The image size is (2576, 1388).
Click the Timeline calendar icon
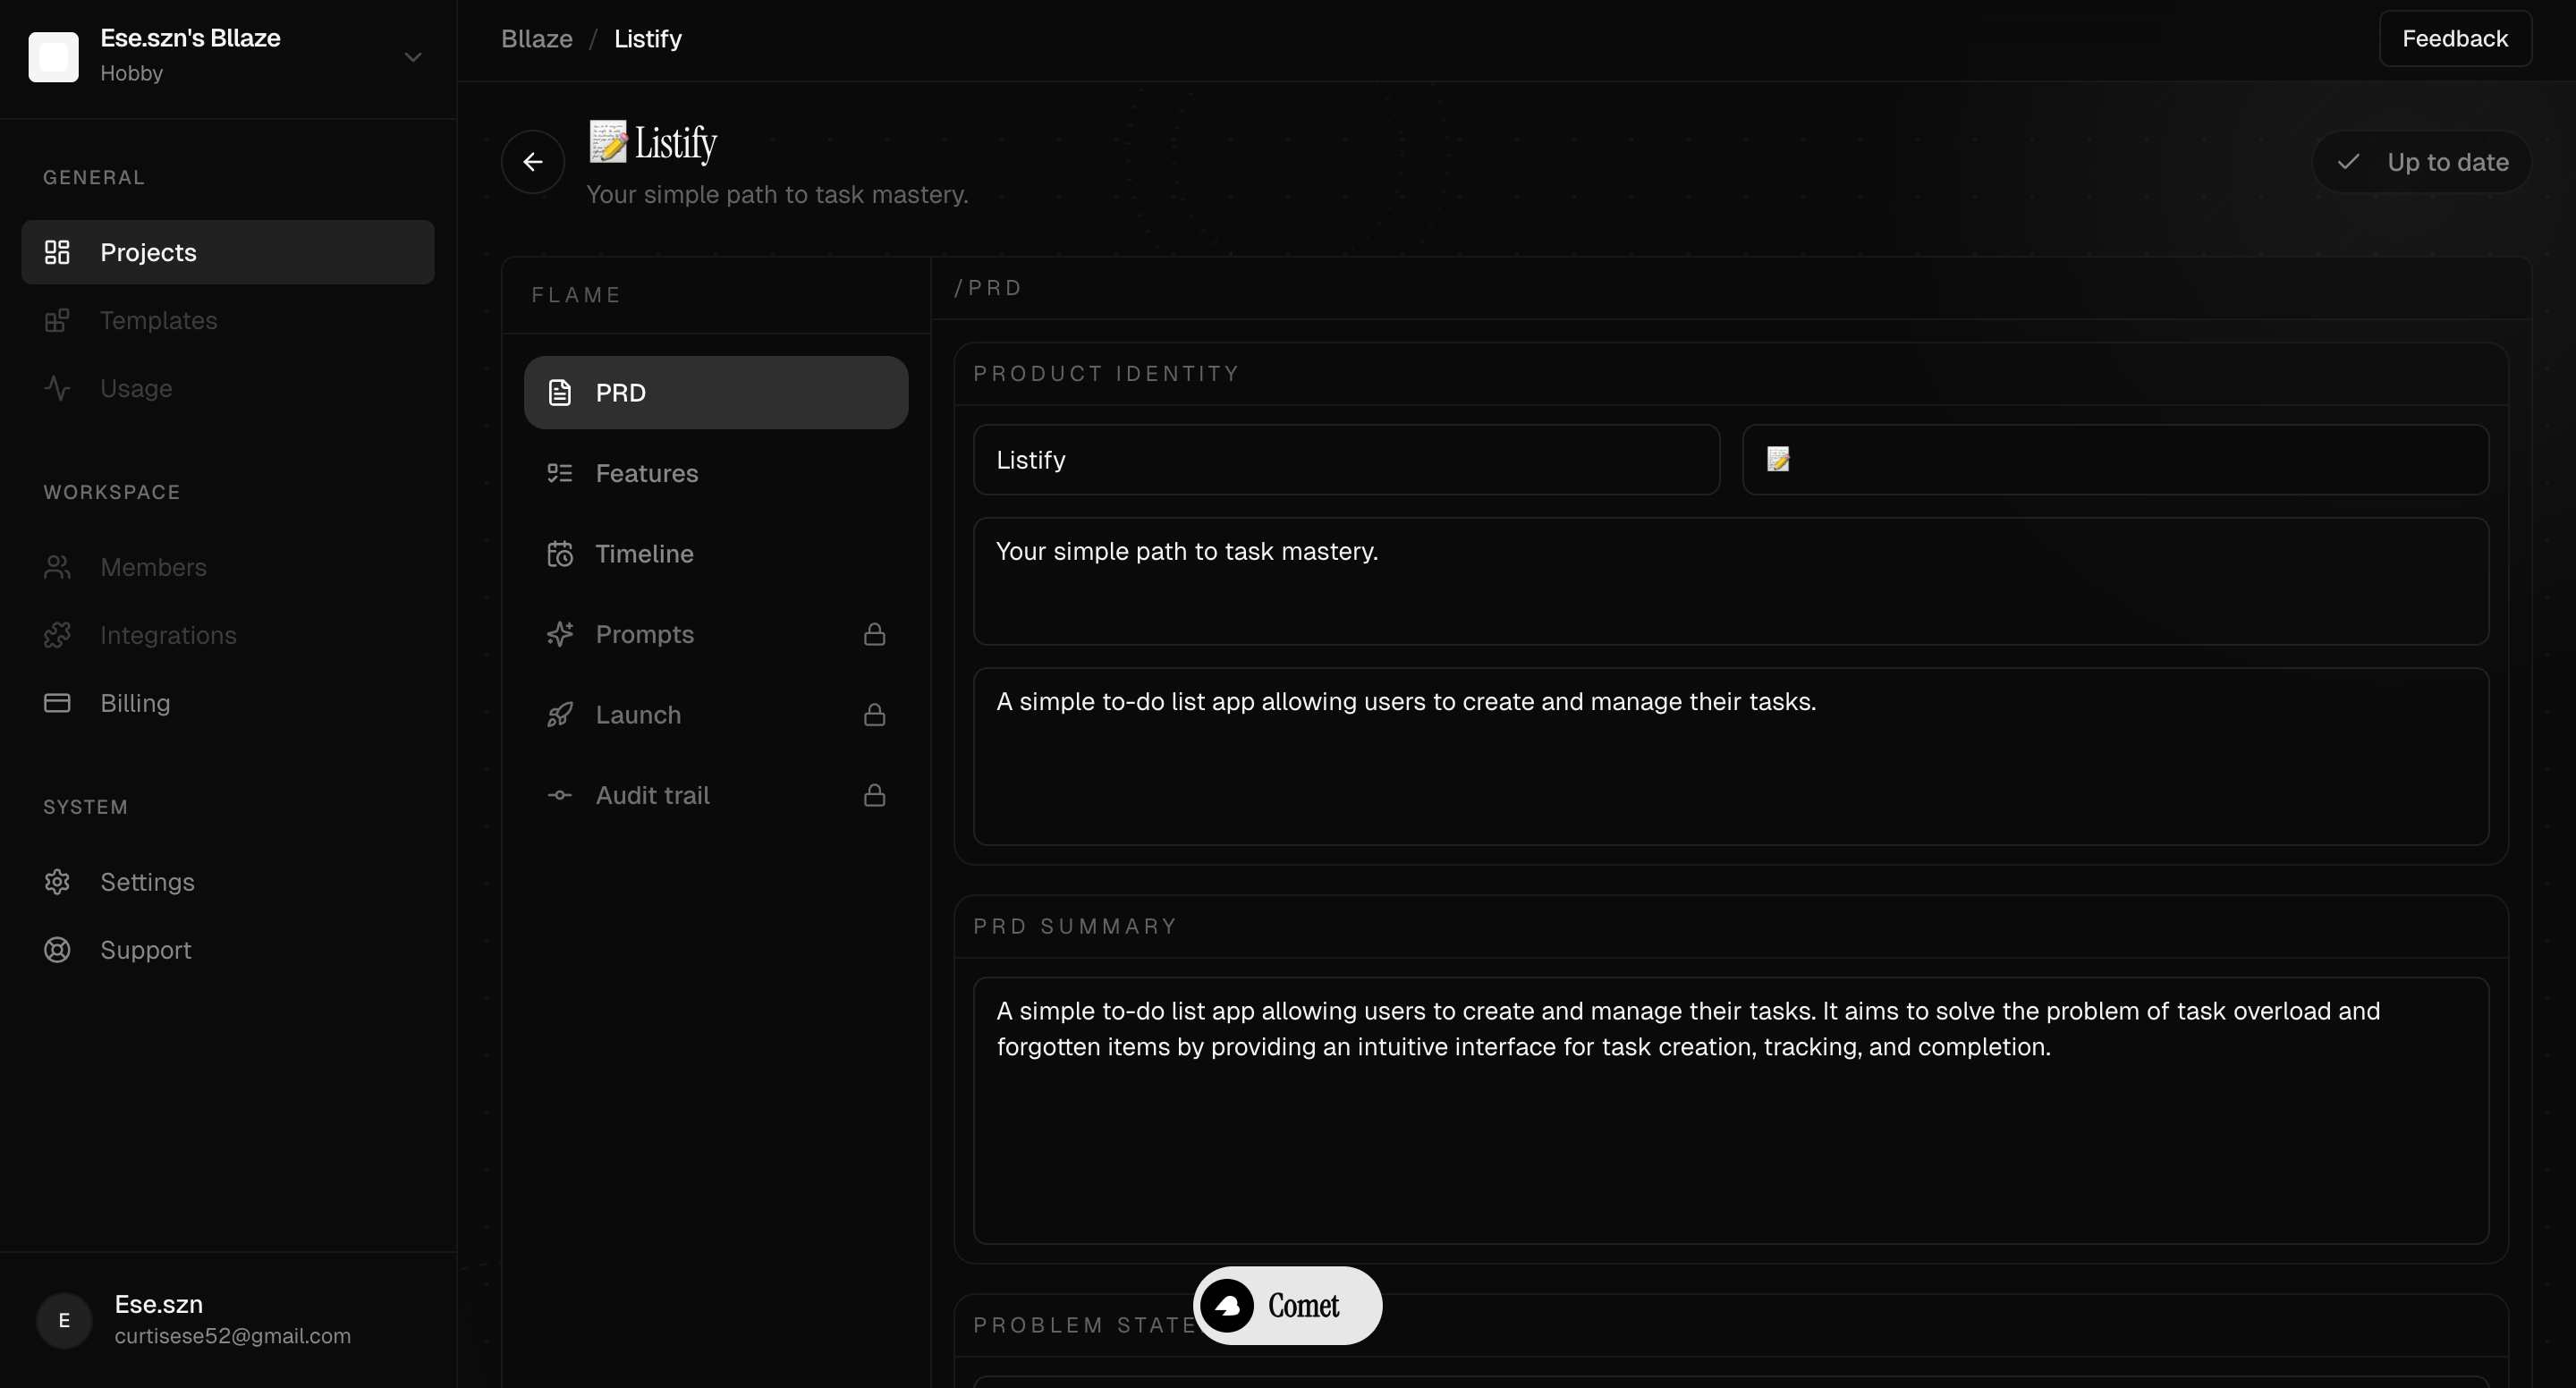coord(559,553)
